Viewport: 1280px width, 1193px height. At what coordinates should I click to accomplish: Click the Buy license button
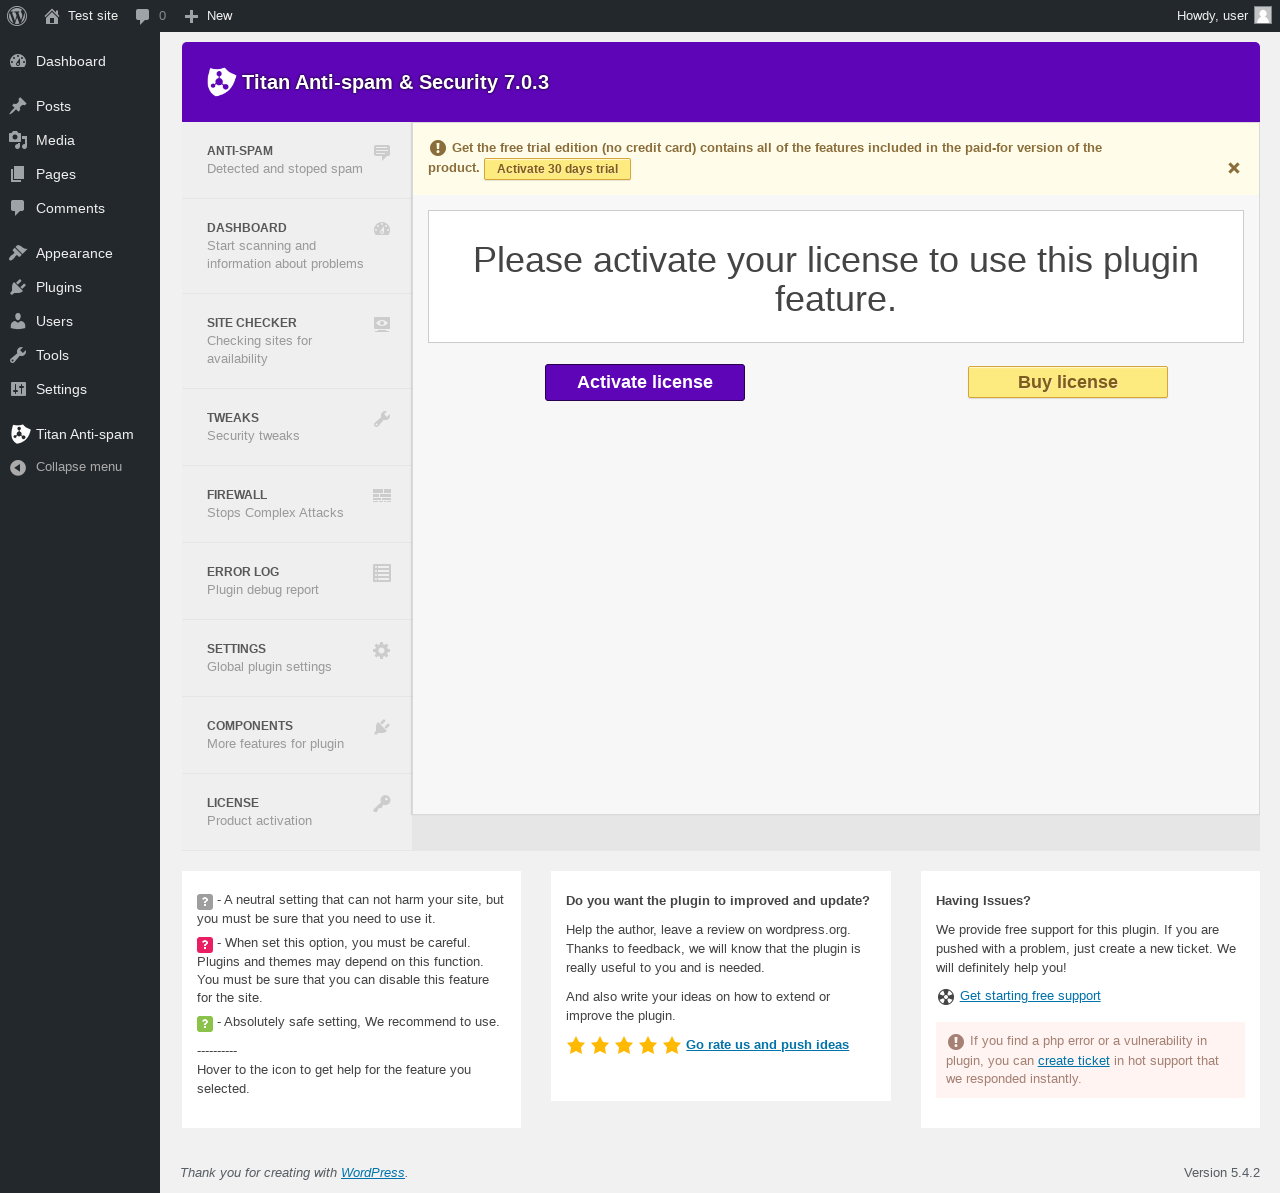[x=1067, y=382]
